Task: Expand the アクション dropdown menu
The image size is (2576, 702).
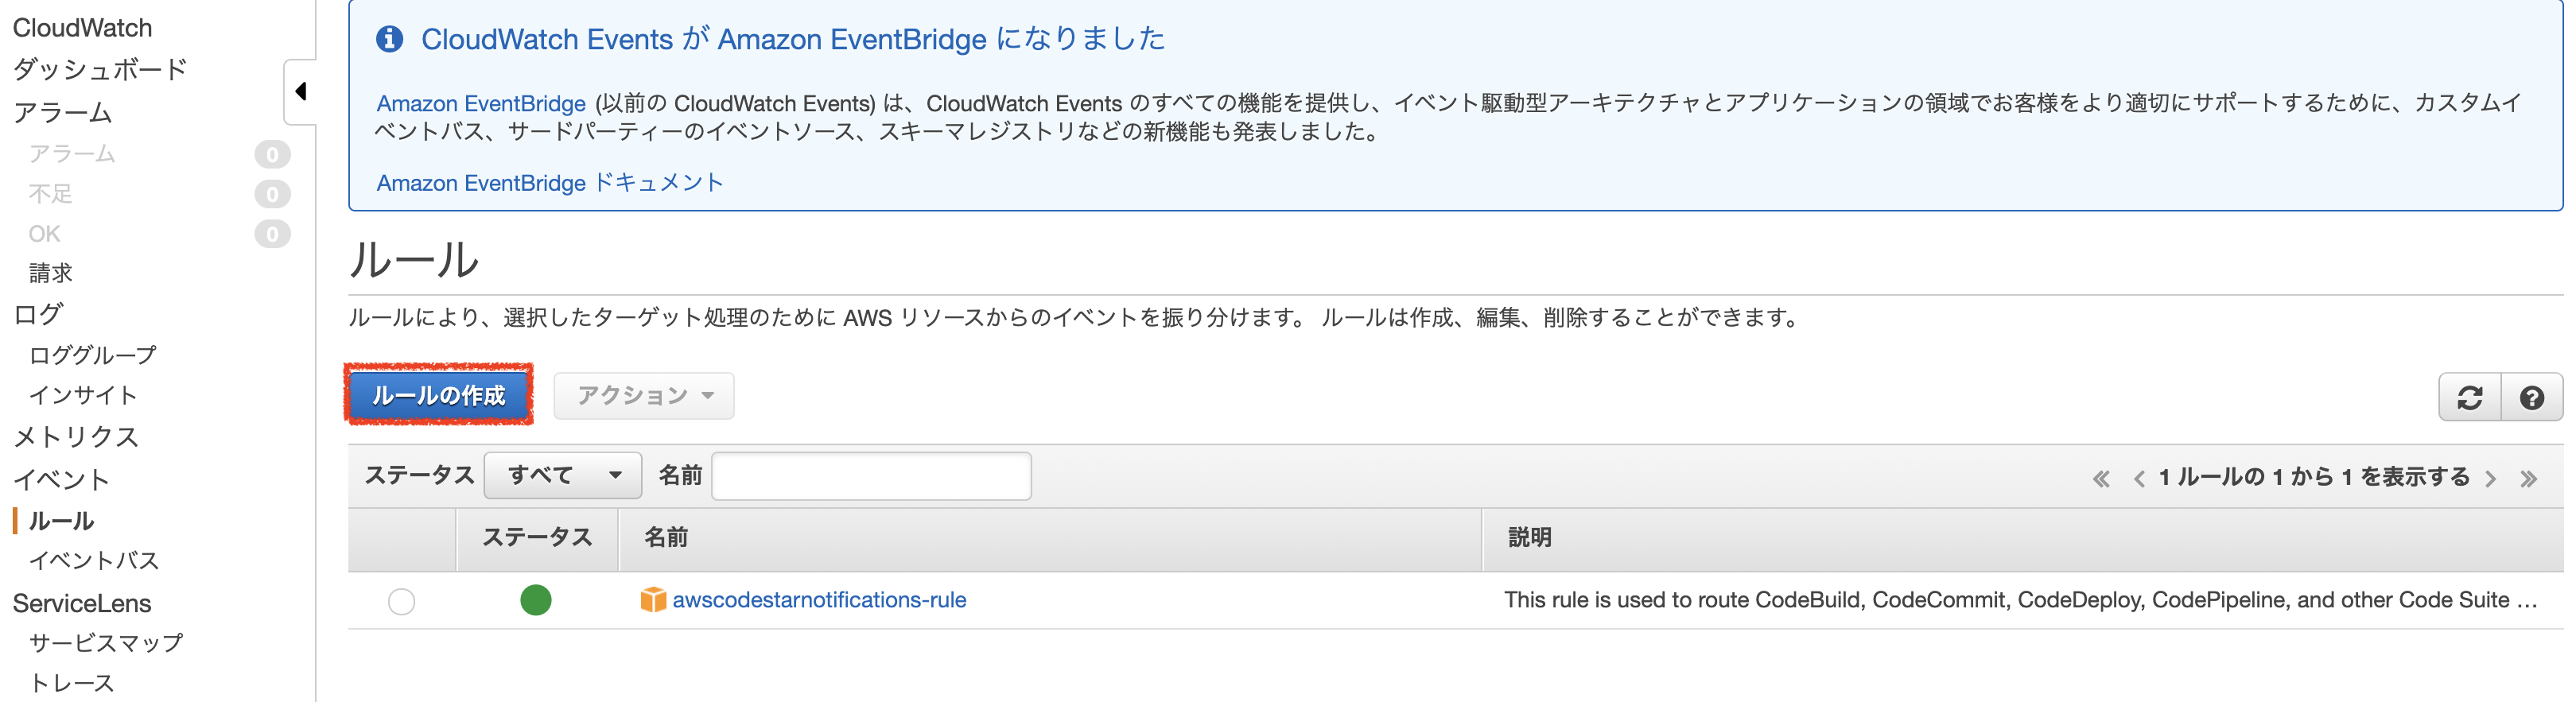Action: pyautogui.click(x=644, y=396)
